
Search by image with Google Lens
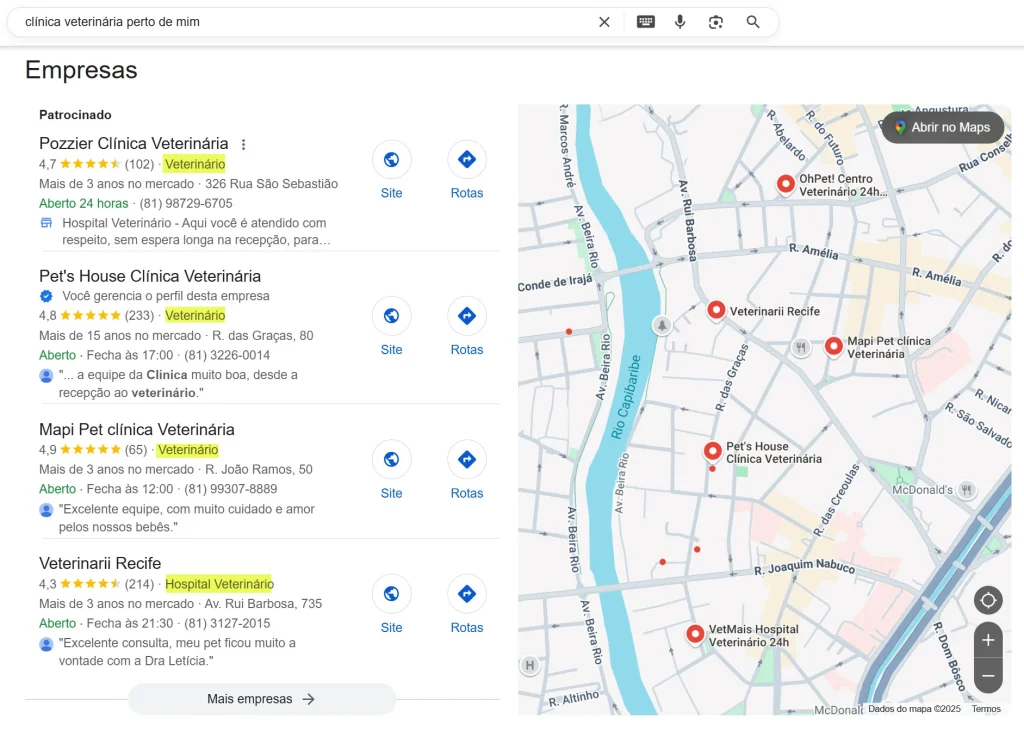716,22
